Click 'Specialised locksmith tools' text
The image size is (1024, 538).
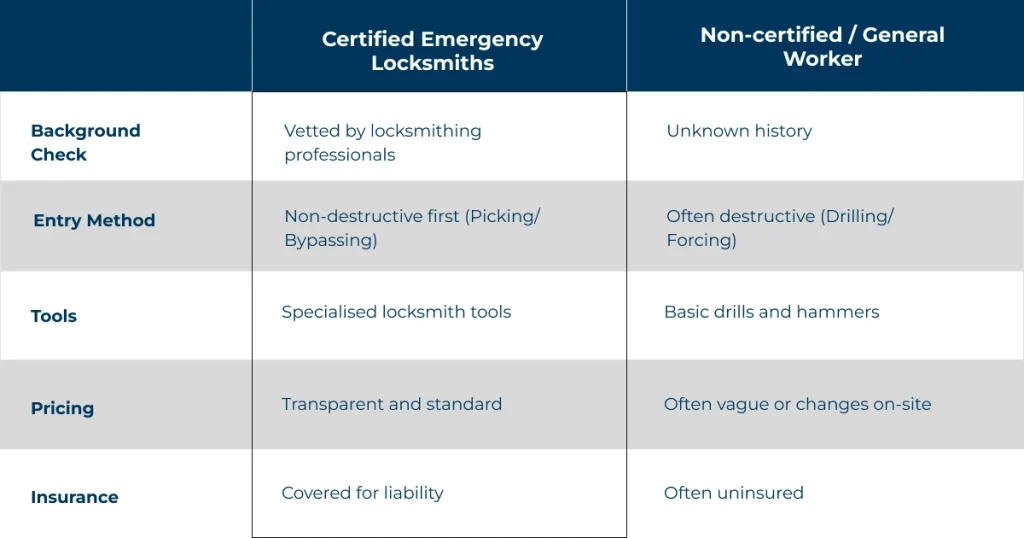point(396,312)
